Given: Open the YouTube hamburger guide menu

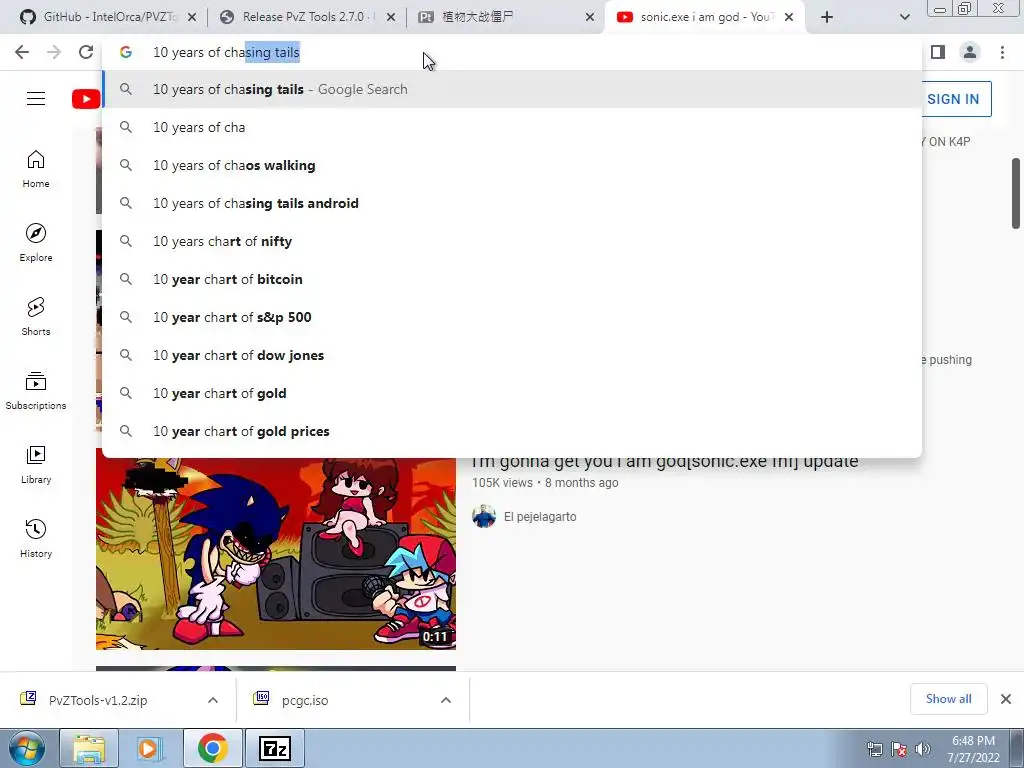Looking at the screenshot, I should tap(36, 99).
